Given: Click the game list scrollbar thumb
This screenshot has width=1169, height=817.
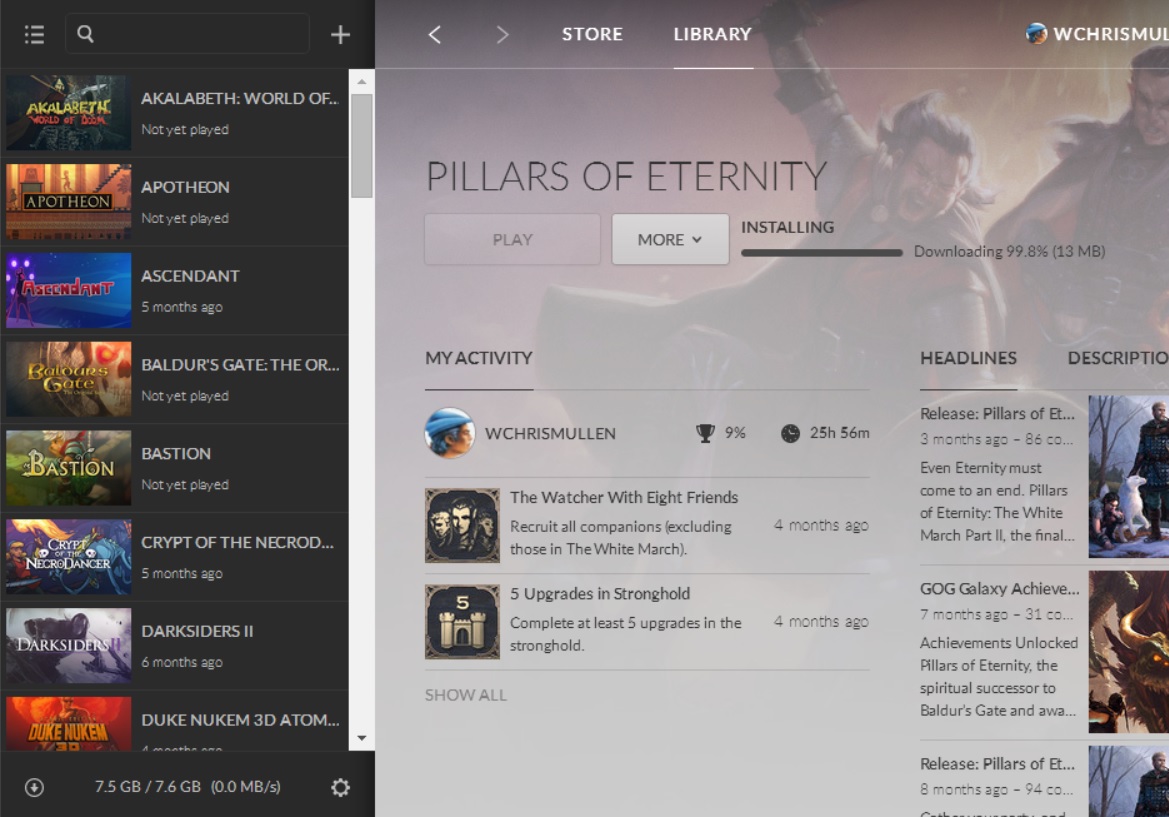Looking at the screenshot, I should (362, 145).
